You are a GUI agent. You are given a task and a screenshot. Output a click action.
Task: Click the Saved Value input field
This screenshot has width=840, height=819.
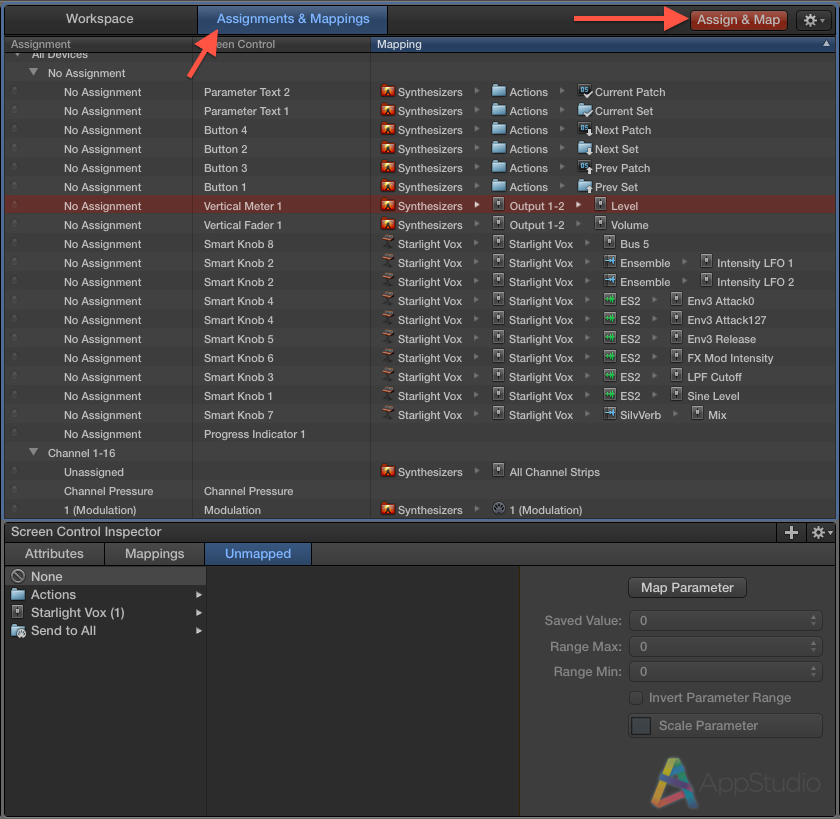coord(725,621)
